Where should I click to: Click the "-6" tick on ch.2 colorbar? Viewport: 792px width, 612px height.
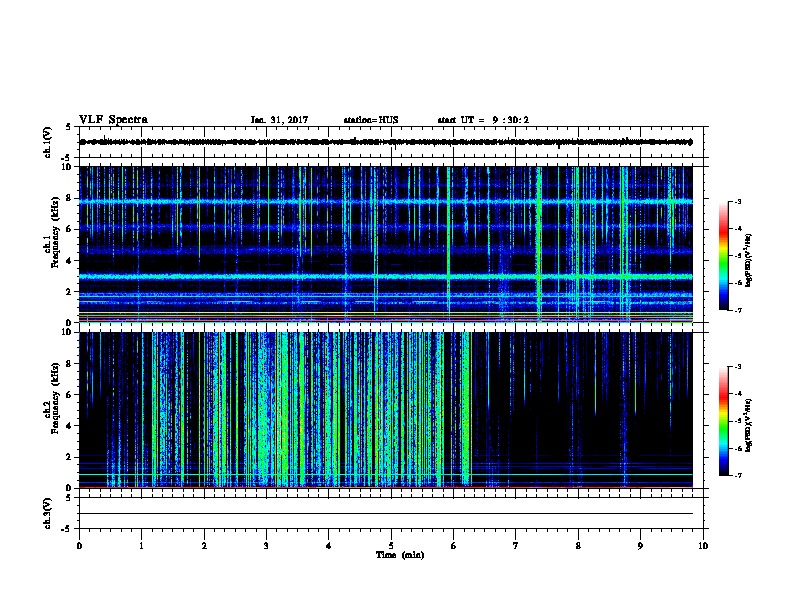click(x=737, y=448)
